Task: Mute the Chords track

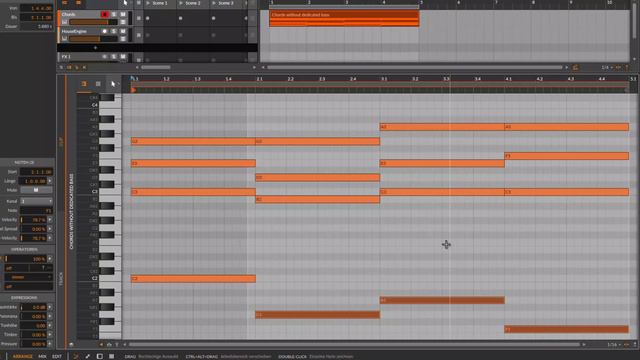Action: [123, 14]
